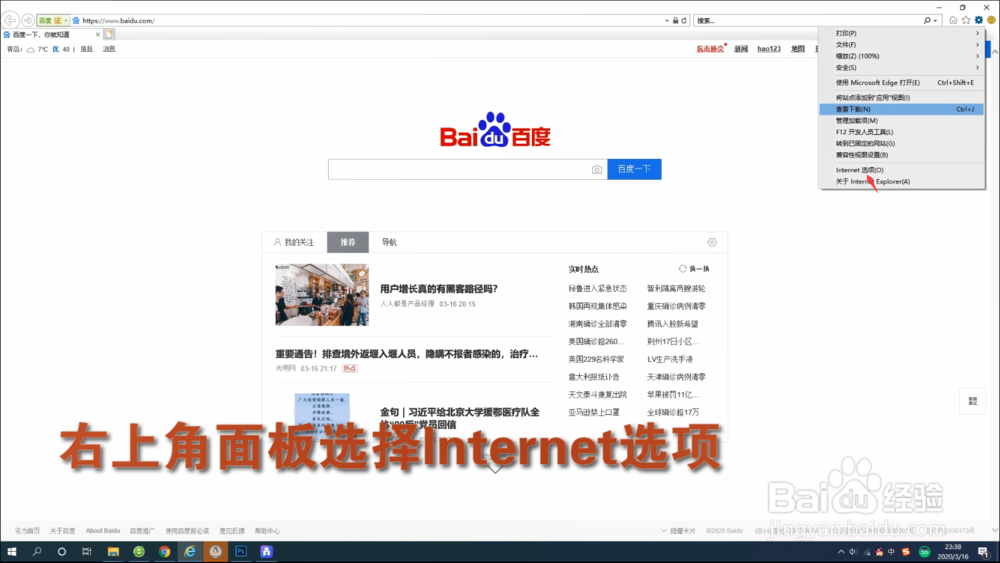The height and width of the screenshot is (563, 1000).
Task: Open the address bar dropdown arrow
Action: point(666,20)
